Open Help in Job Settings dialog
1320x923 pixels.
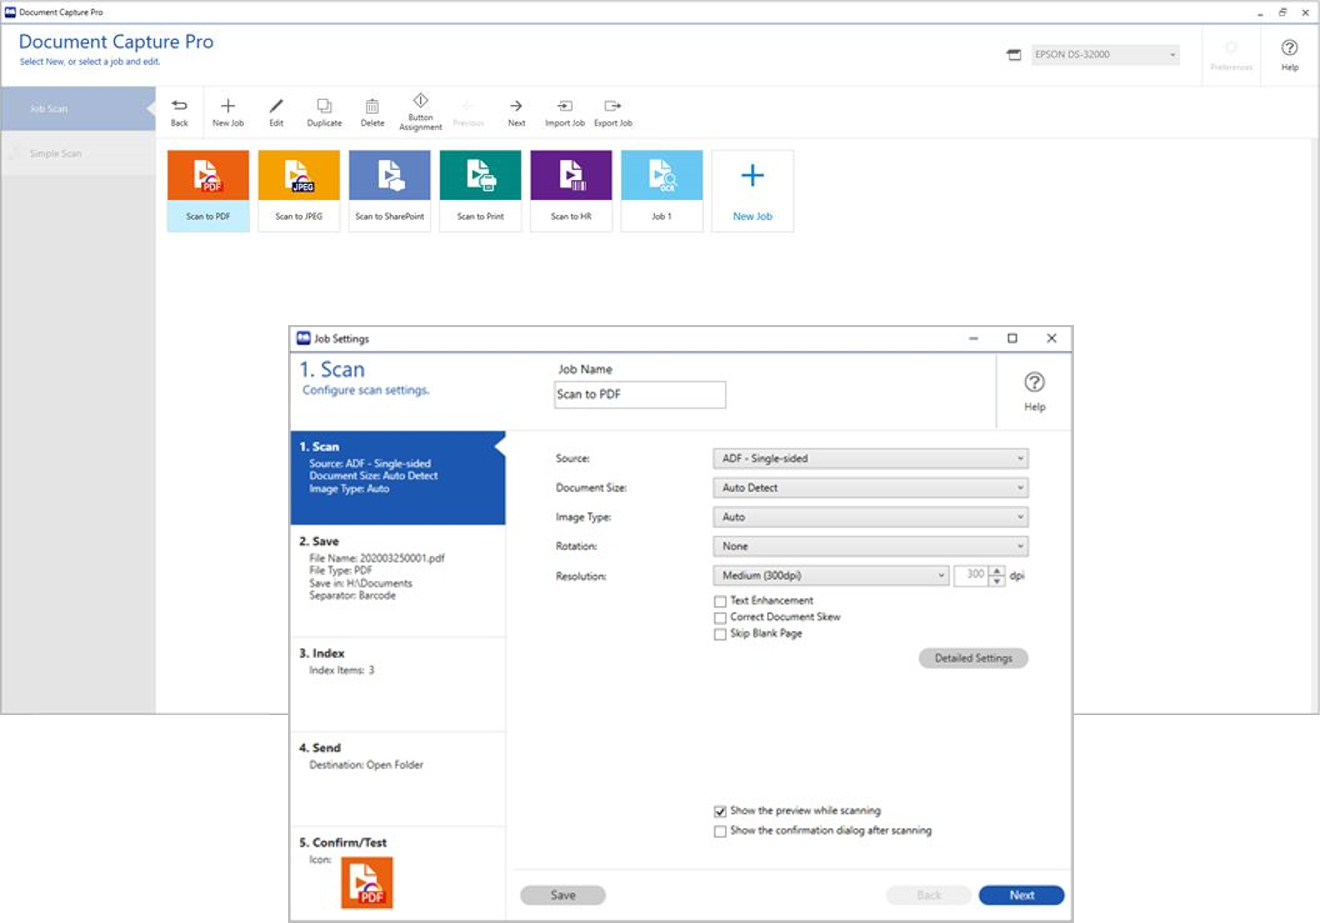[x=1035, y=390]
